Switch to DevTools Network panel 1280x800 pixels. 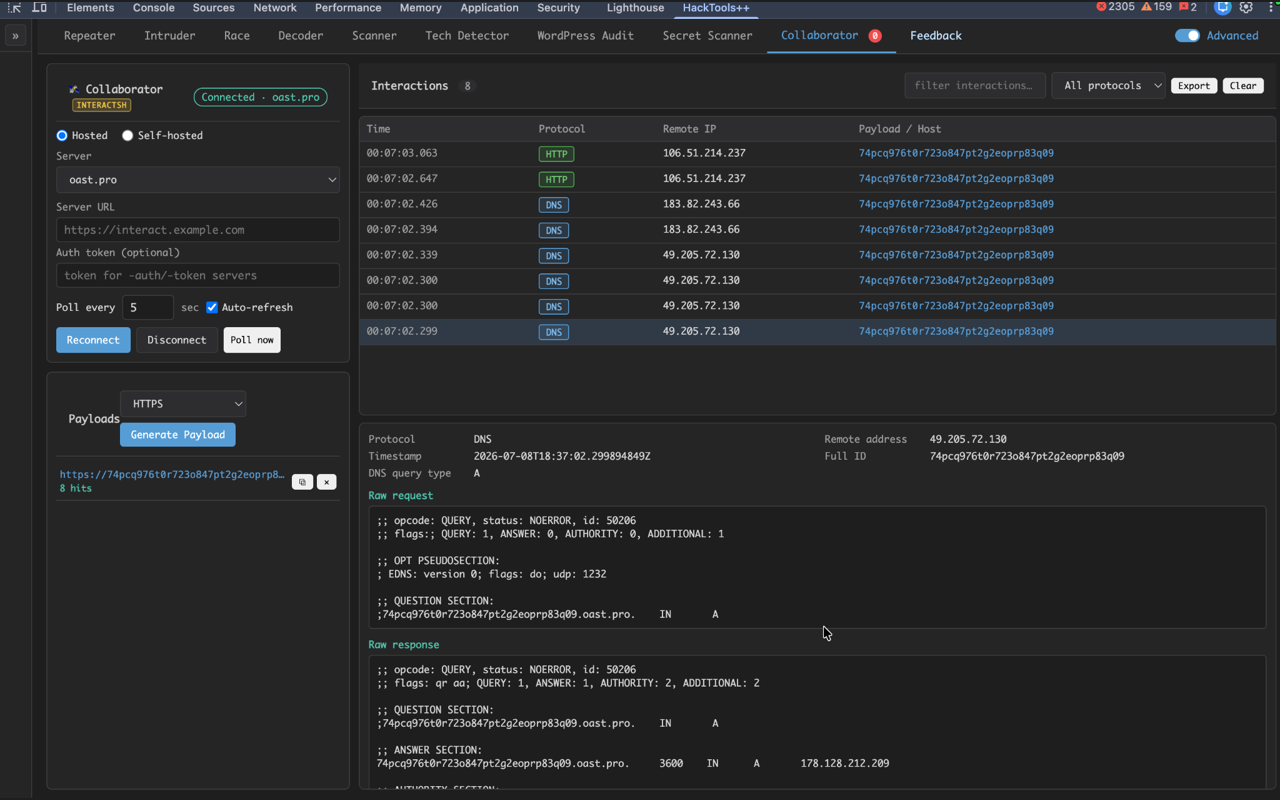tap(274, 7)
